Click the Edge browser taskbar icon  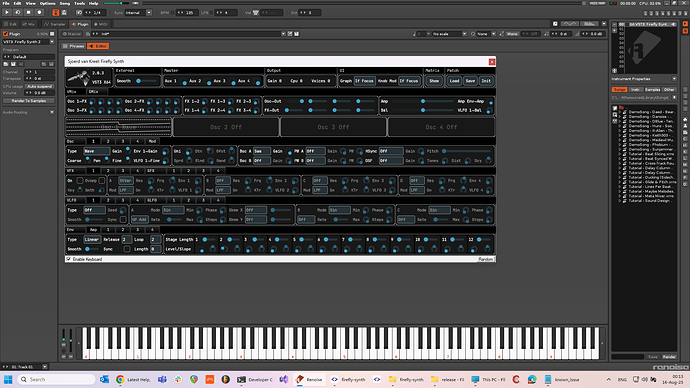(532, 379)
